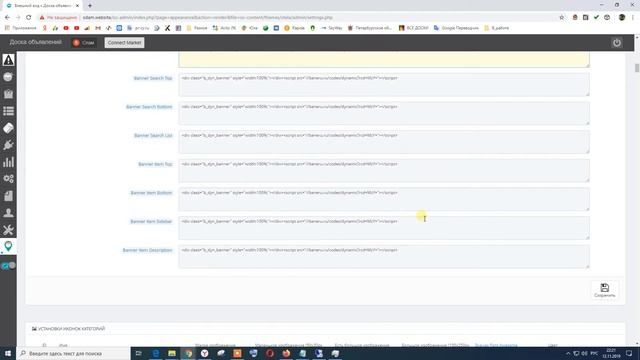
Task: Toggle the switch at the sidebar bottom
Action: 9,266
